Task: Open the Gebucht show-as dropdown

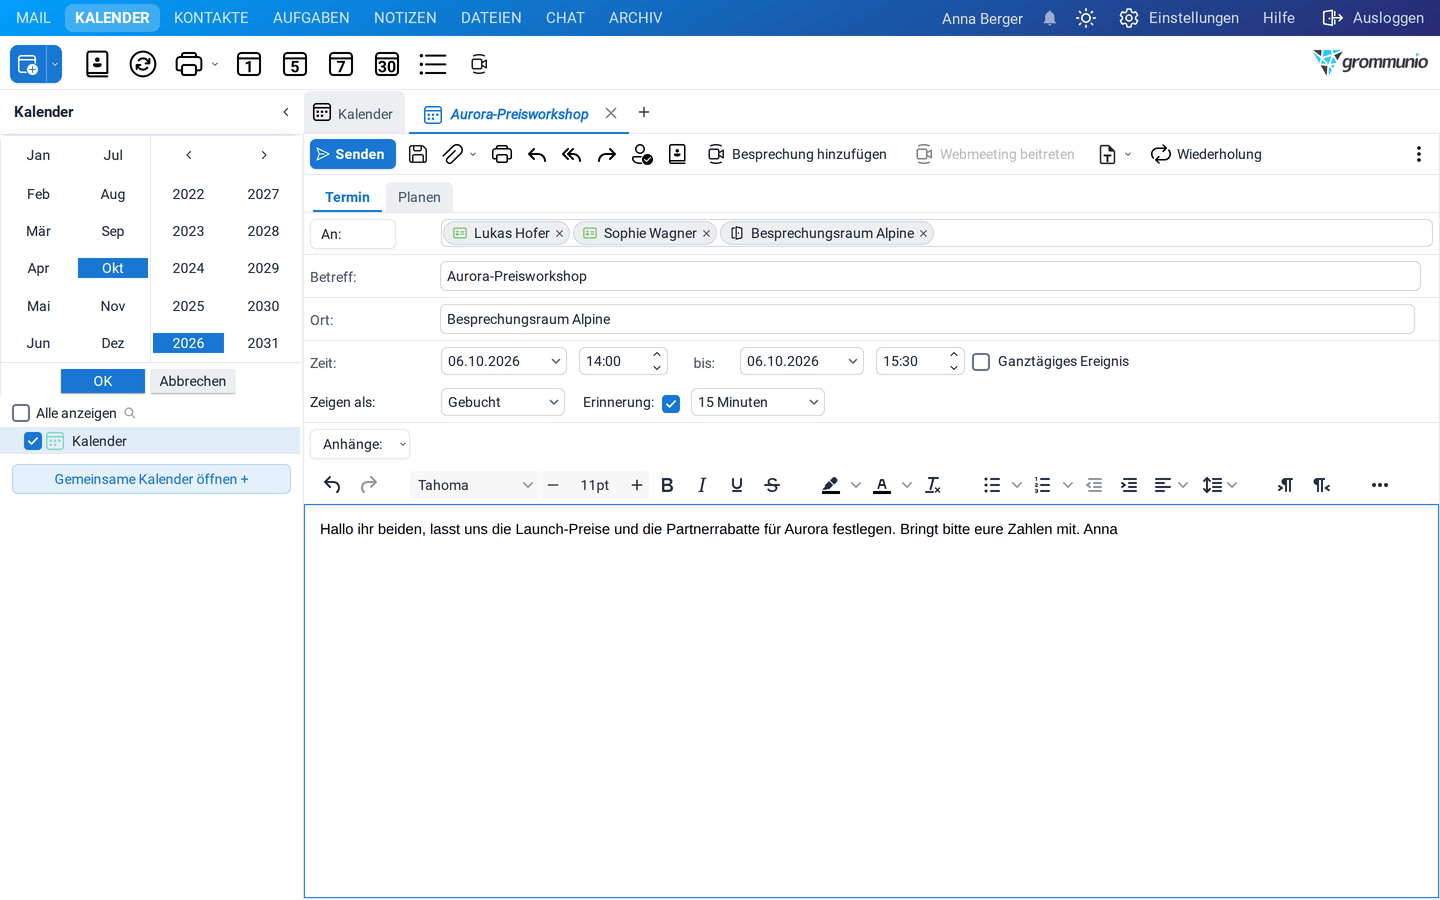Action: 503,402
